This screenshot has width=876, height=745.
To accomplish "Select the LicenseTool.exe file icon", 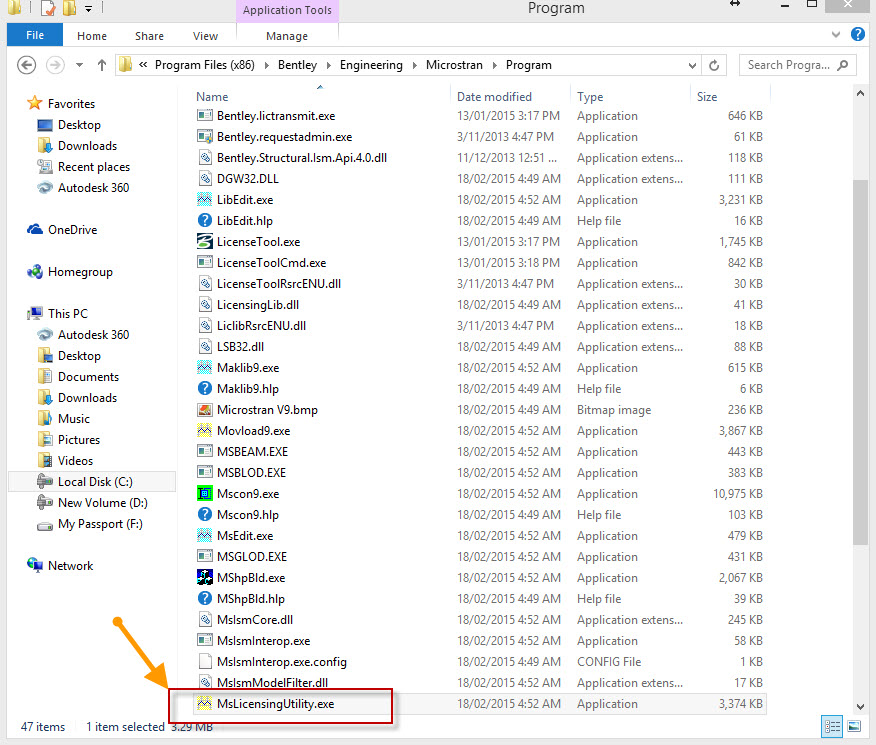I will 204,241.
